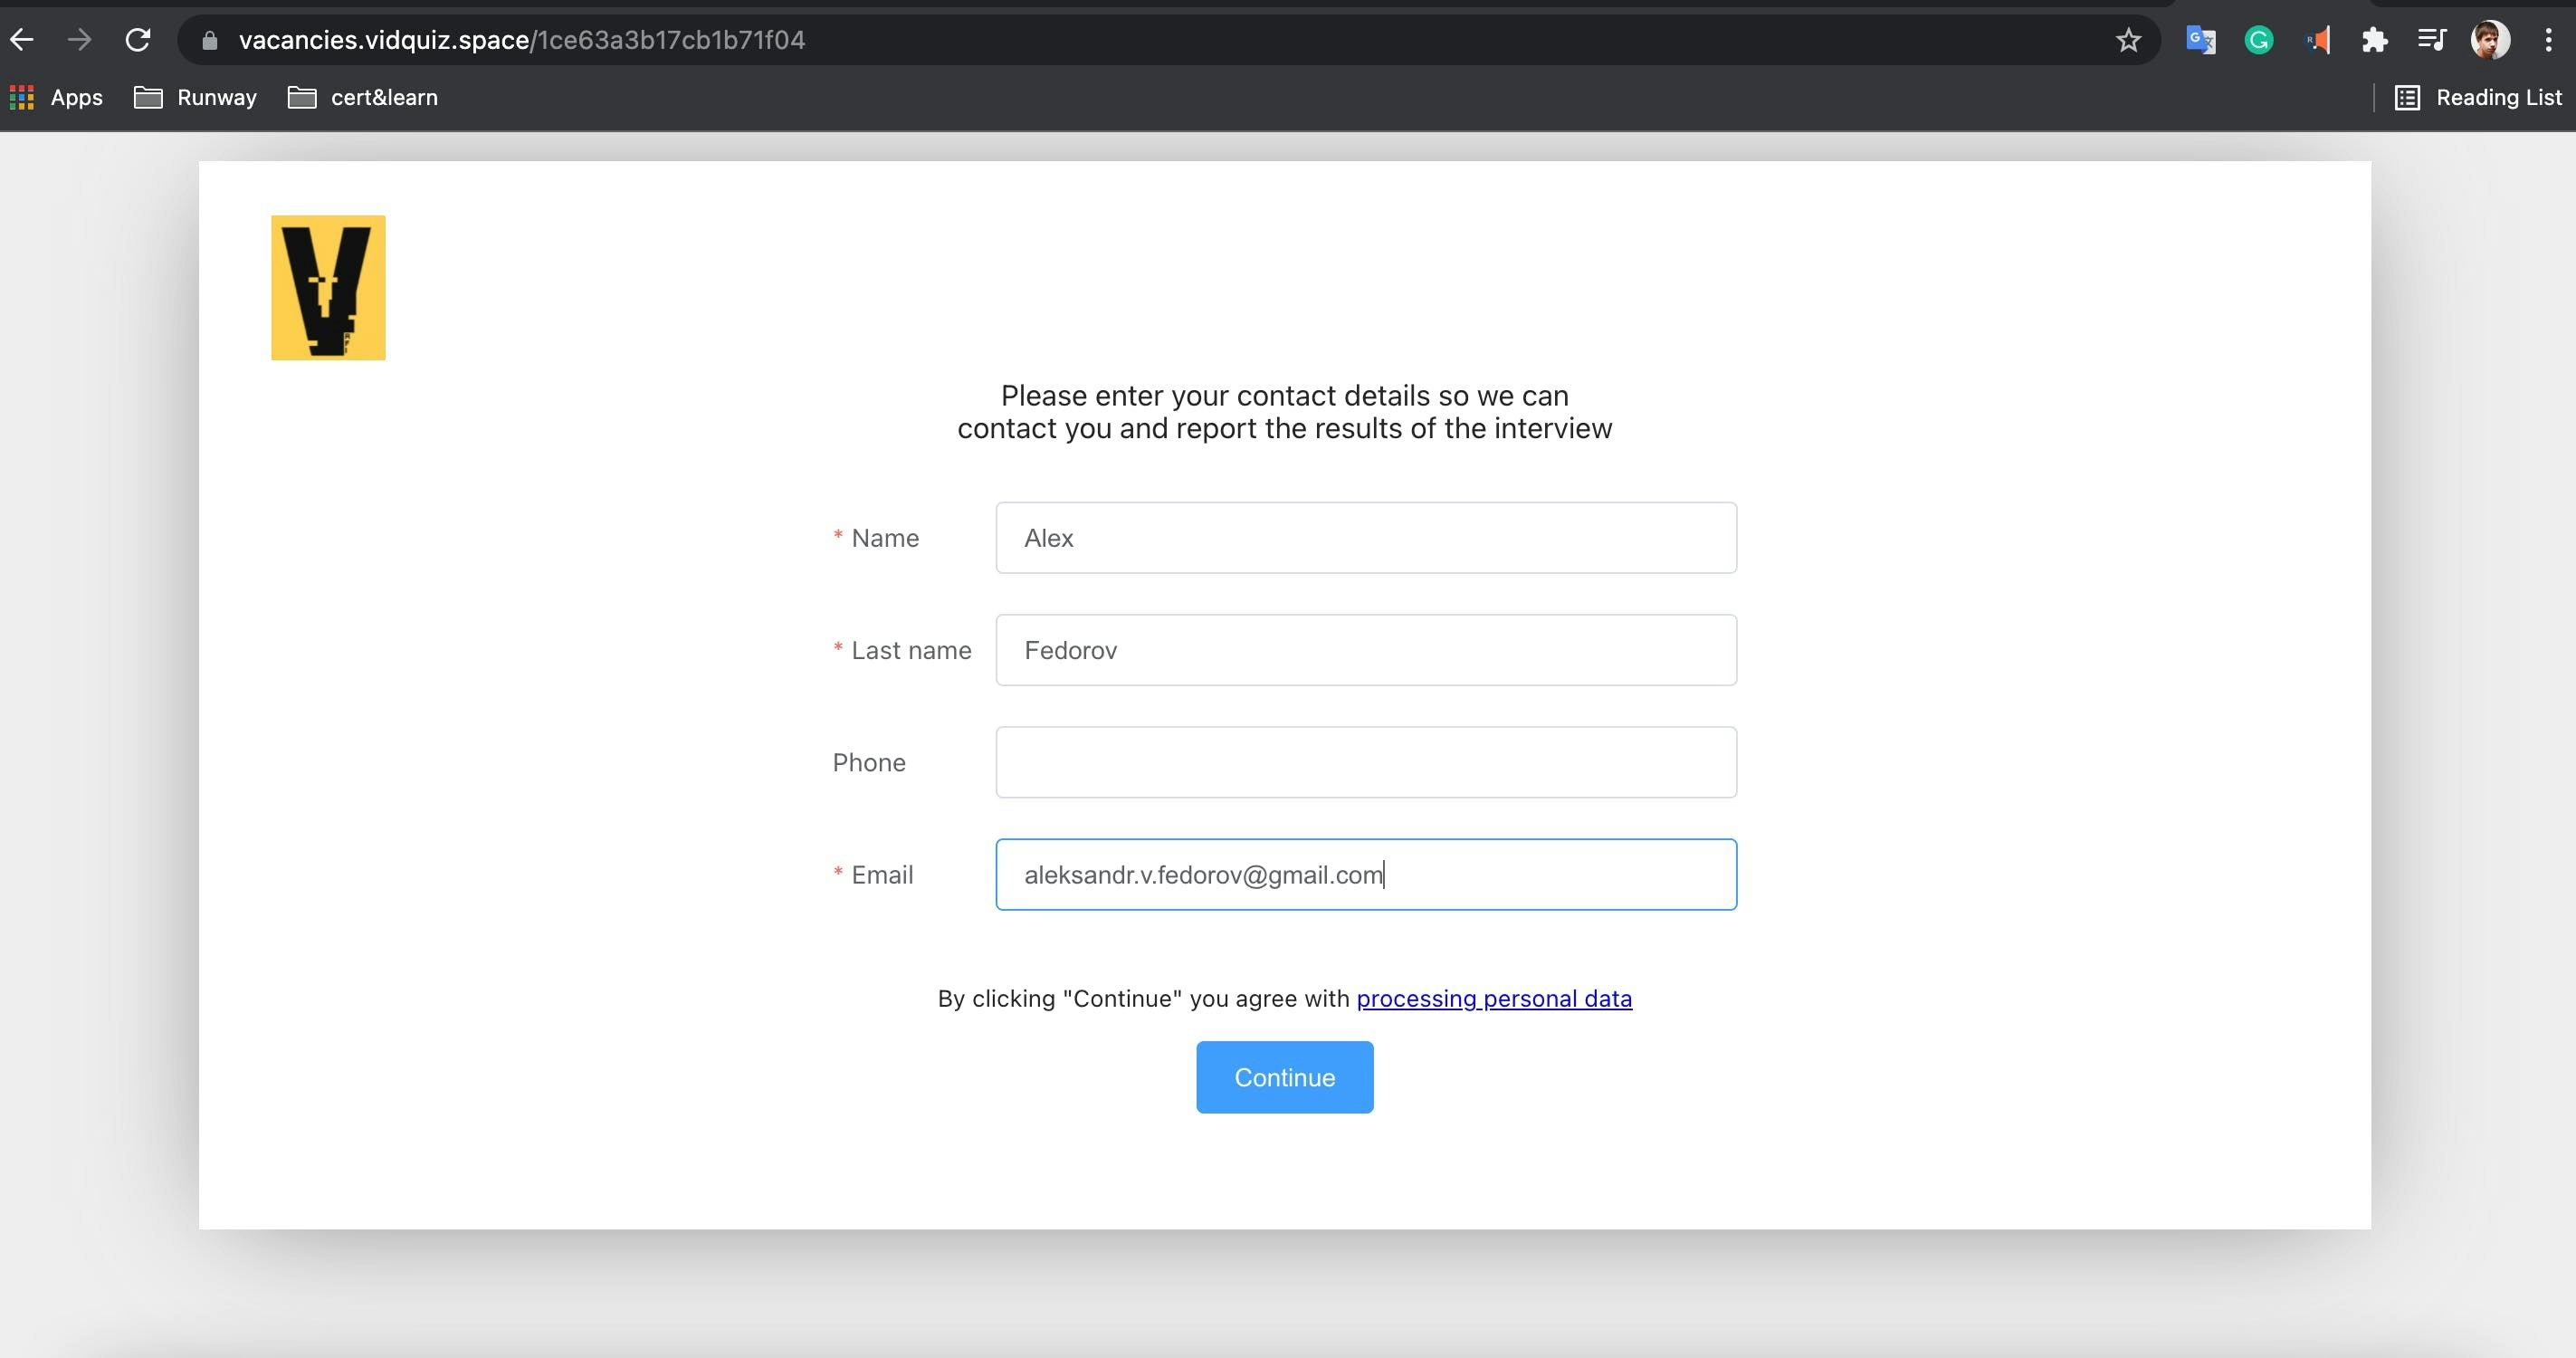Image resolution: width=2576 pixels, height=1358 pixels.
Task: Click the profile avatar picture
Action: click(x=2490, y=40)
